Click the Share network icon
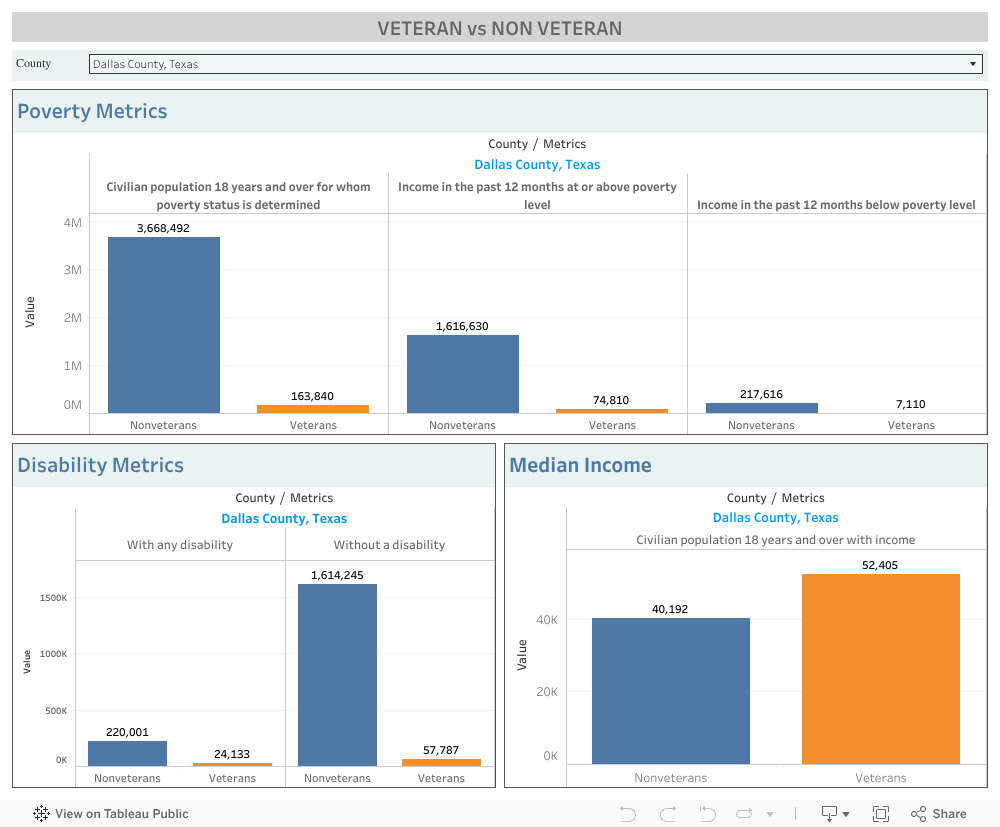 (x=917, y=813)
